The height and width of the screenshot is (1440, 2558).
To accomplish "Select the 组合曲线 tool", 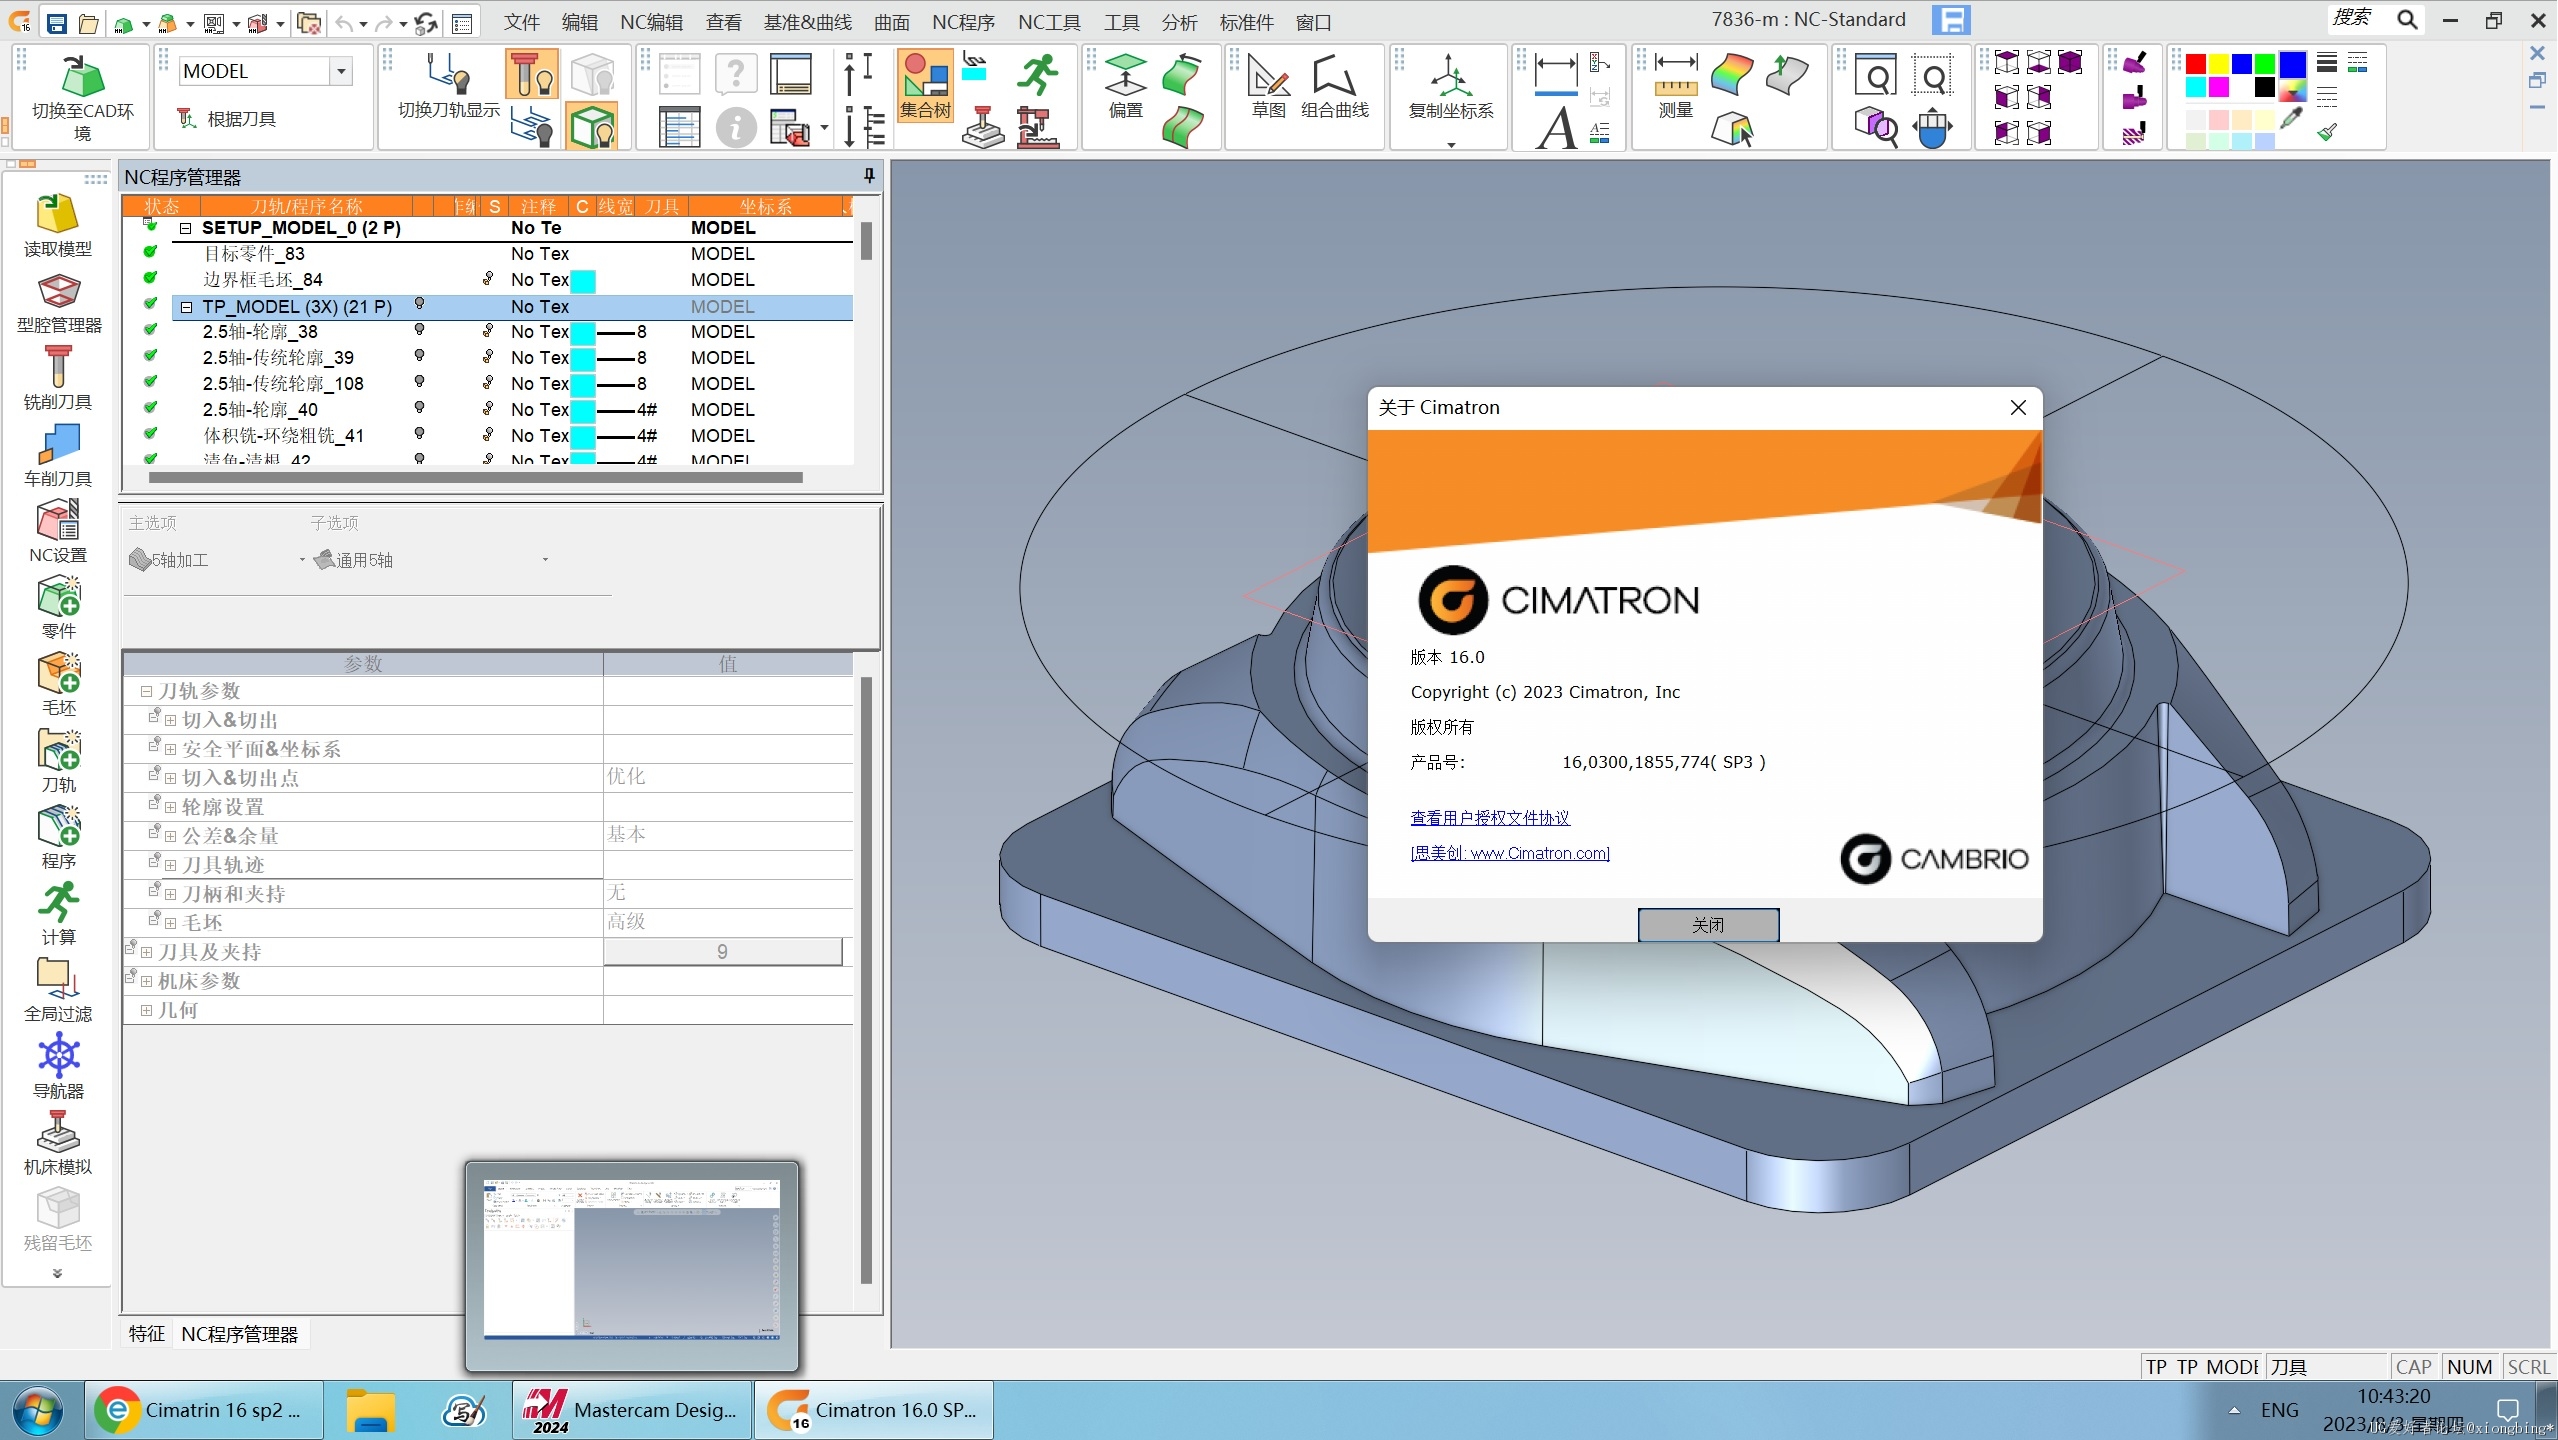I will click(x=1334, y=86).
